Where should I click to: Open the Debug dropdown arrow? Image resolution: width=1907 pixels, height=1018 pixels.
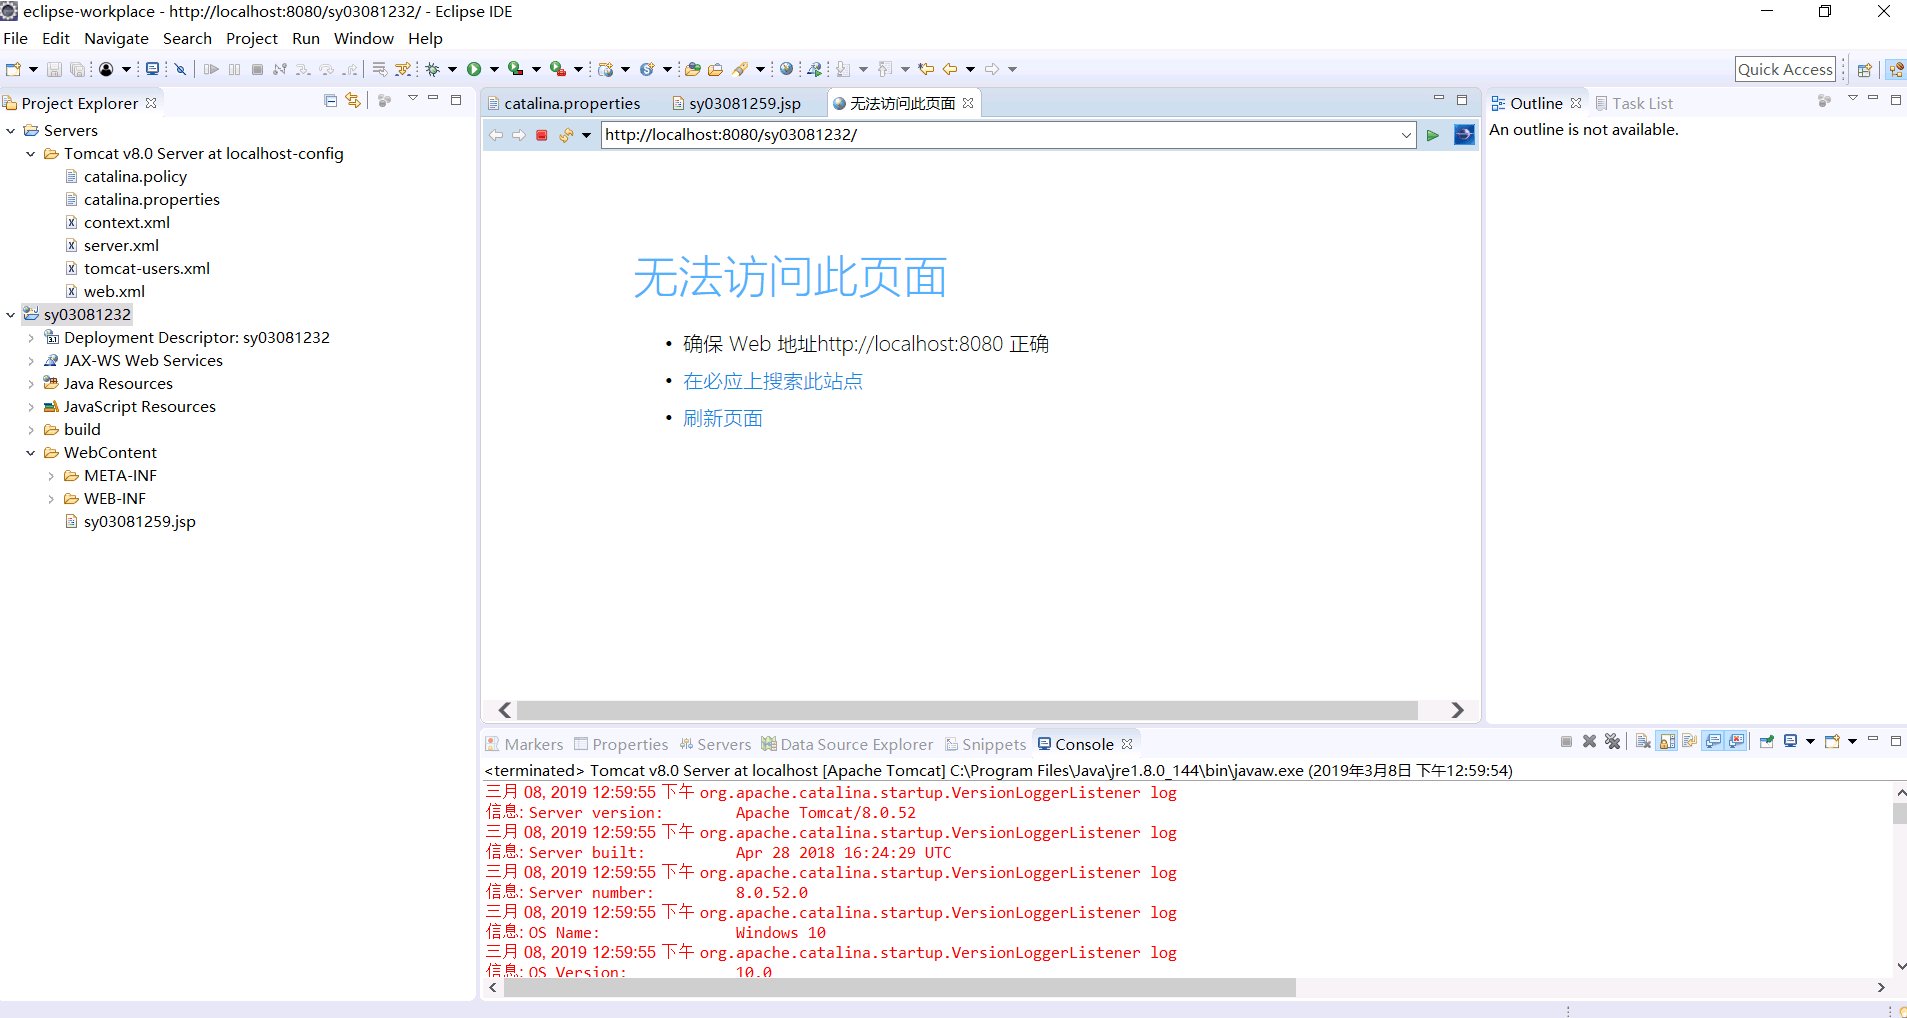point(452,69)
